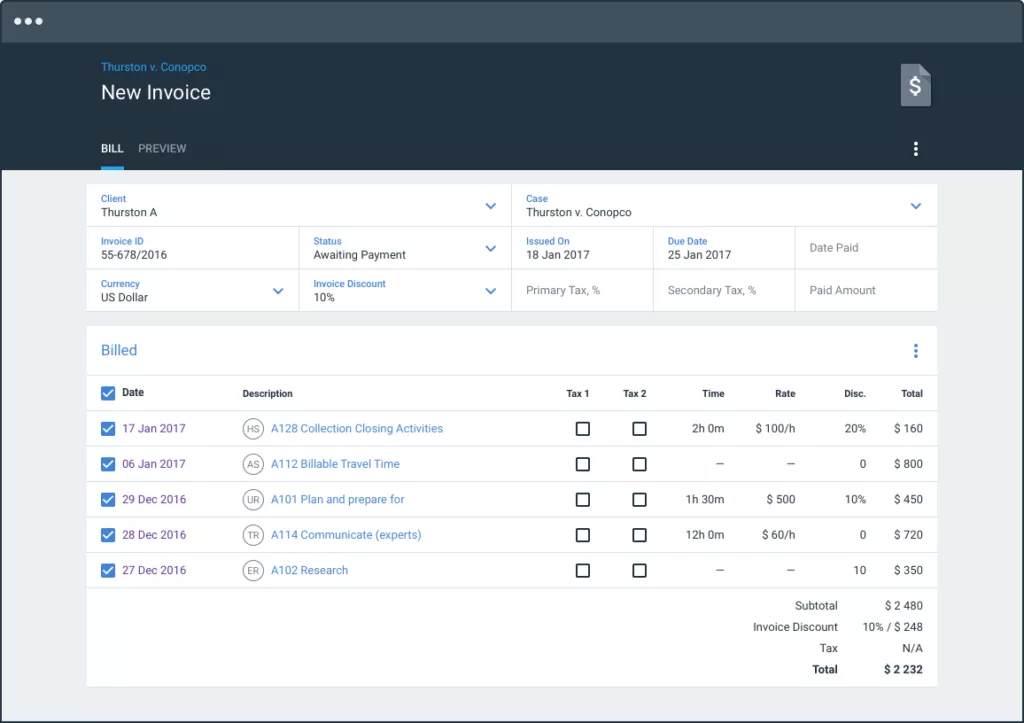Click the AS avatar badge
Image resolution: width=1024 pixels, height=723 pixels.
point(253,464)
